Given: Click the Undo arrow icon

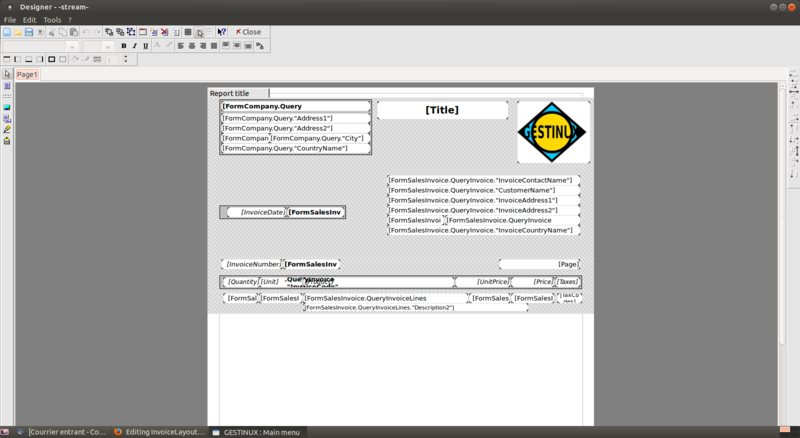Looking at the screenshot, I should click(x=86, y=32).
